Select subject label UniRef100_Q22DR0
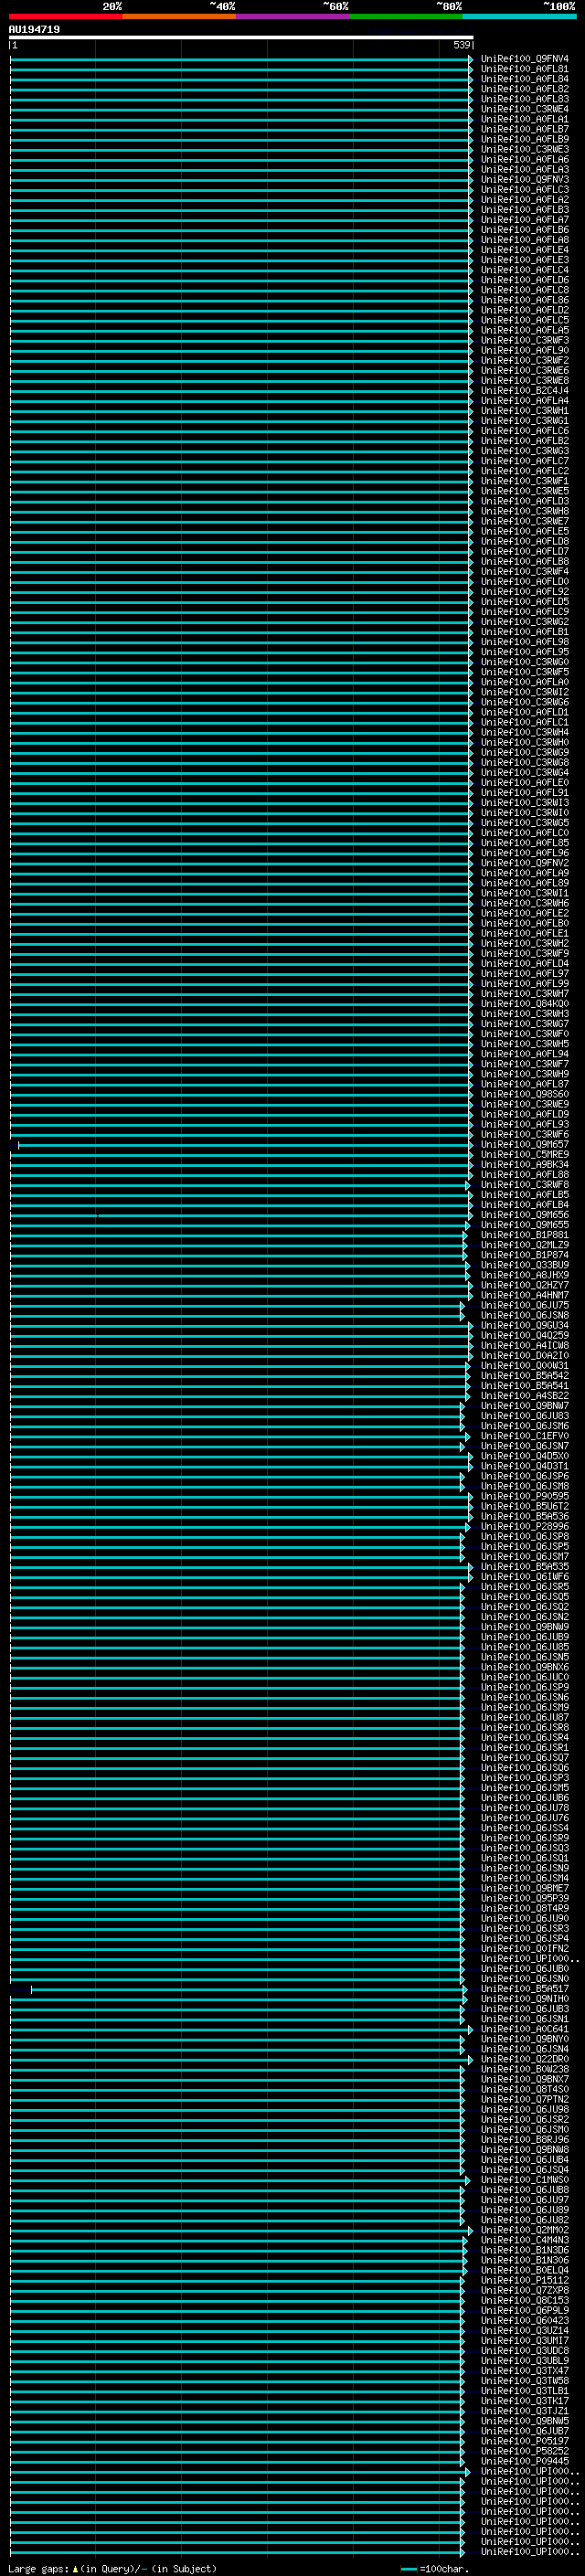The width and height of the screenshot is (585, 2576). coord(525,2059)
